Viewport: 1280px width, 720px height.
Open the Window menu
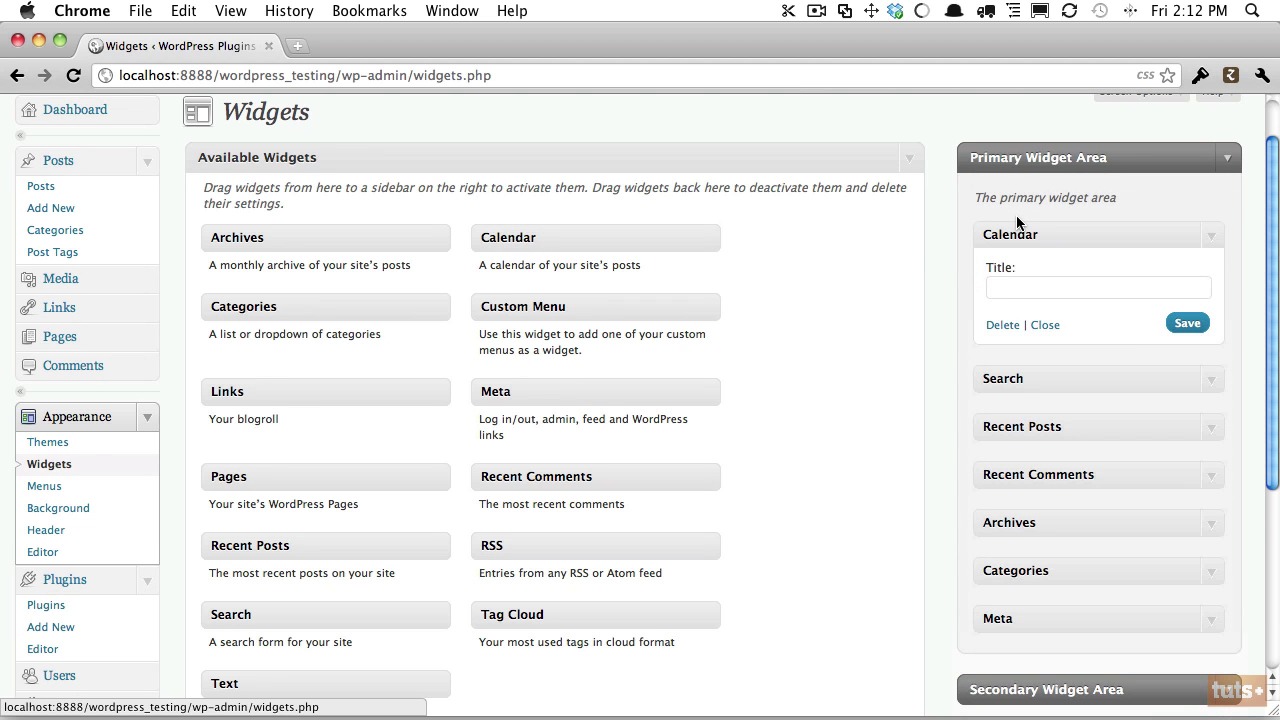[x=452, y=11]
